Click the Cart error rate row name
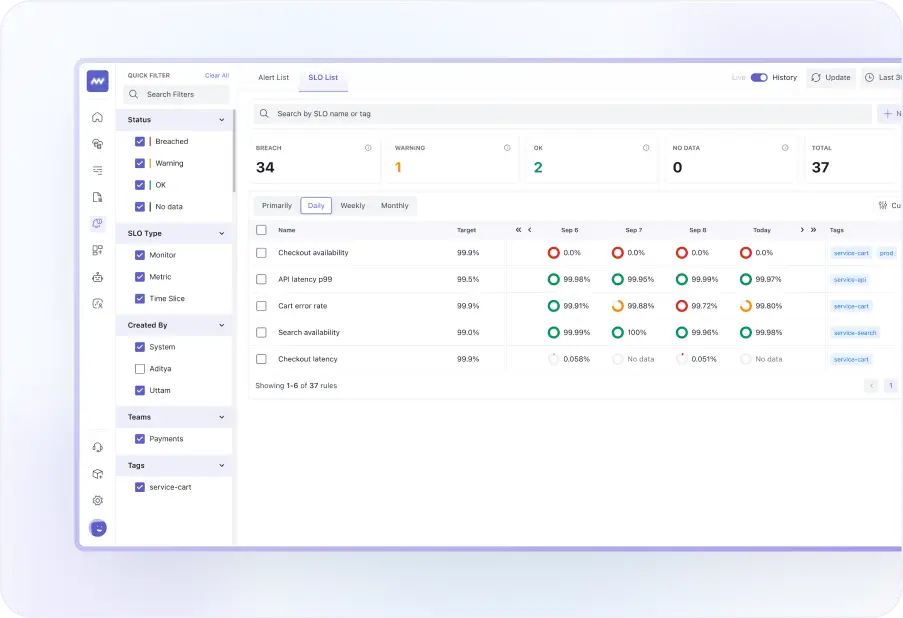This screenshot has width=903, height=618. click(302, 306)
